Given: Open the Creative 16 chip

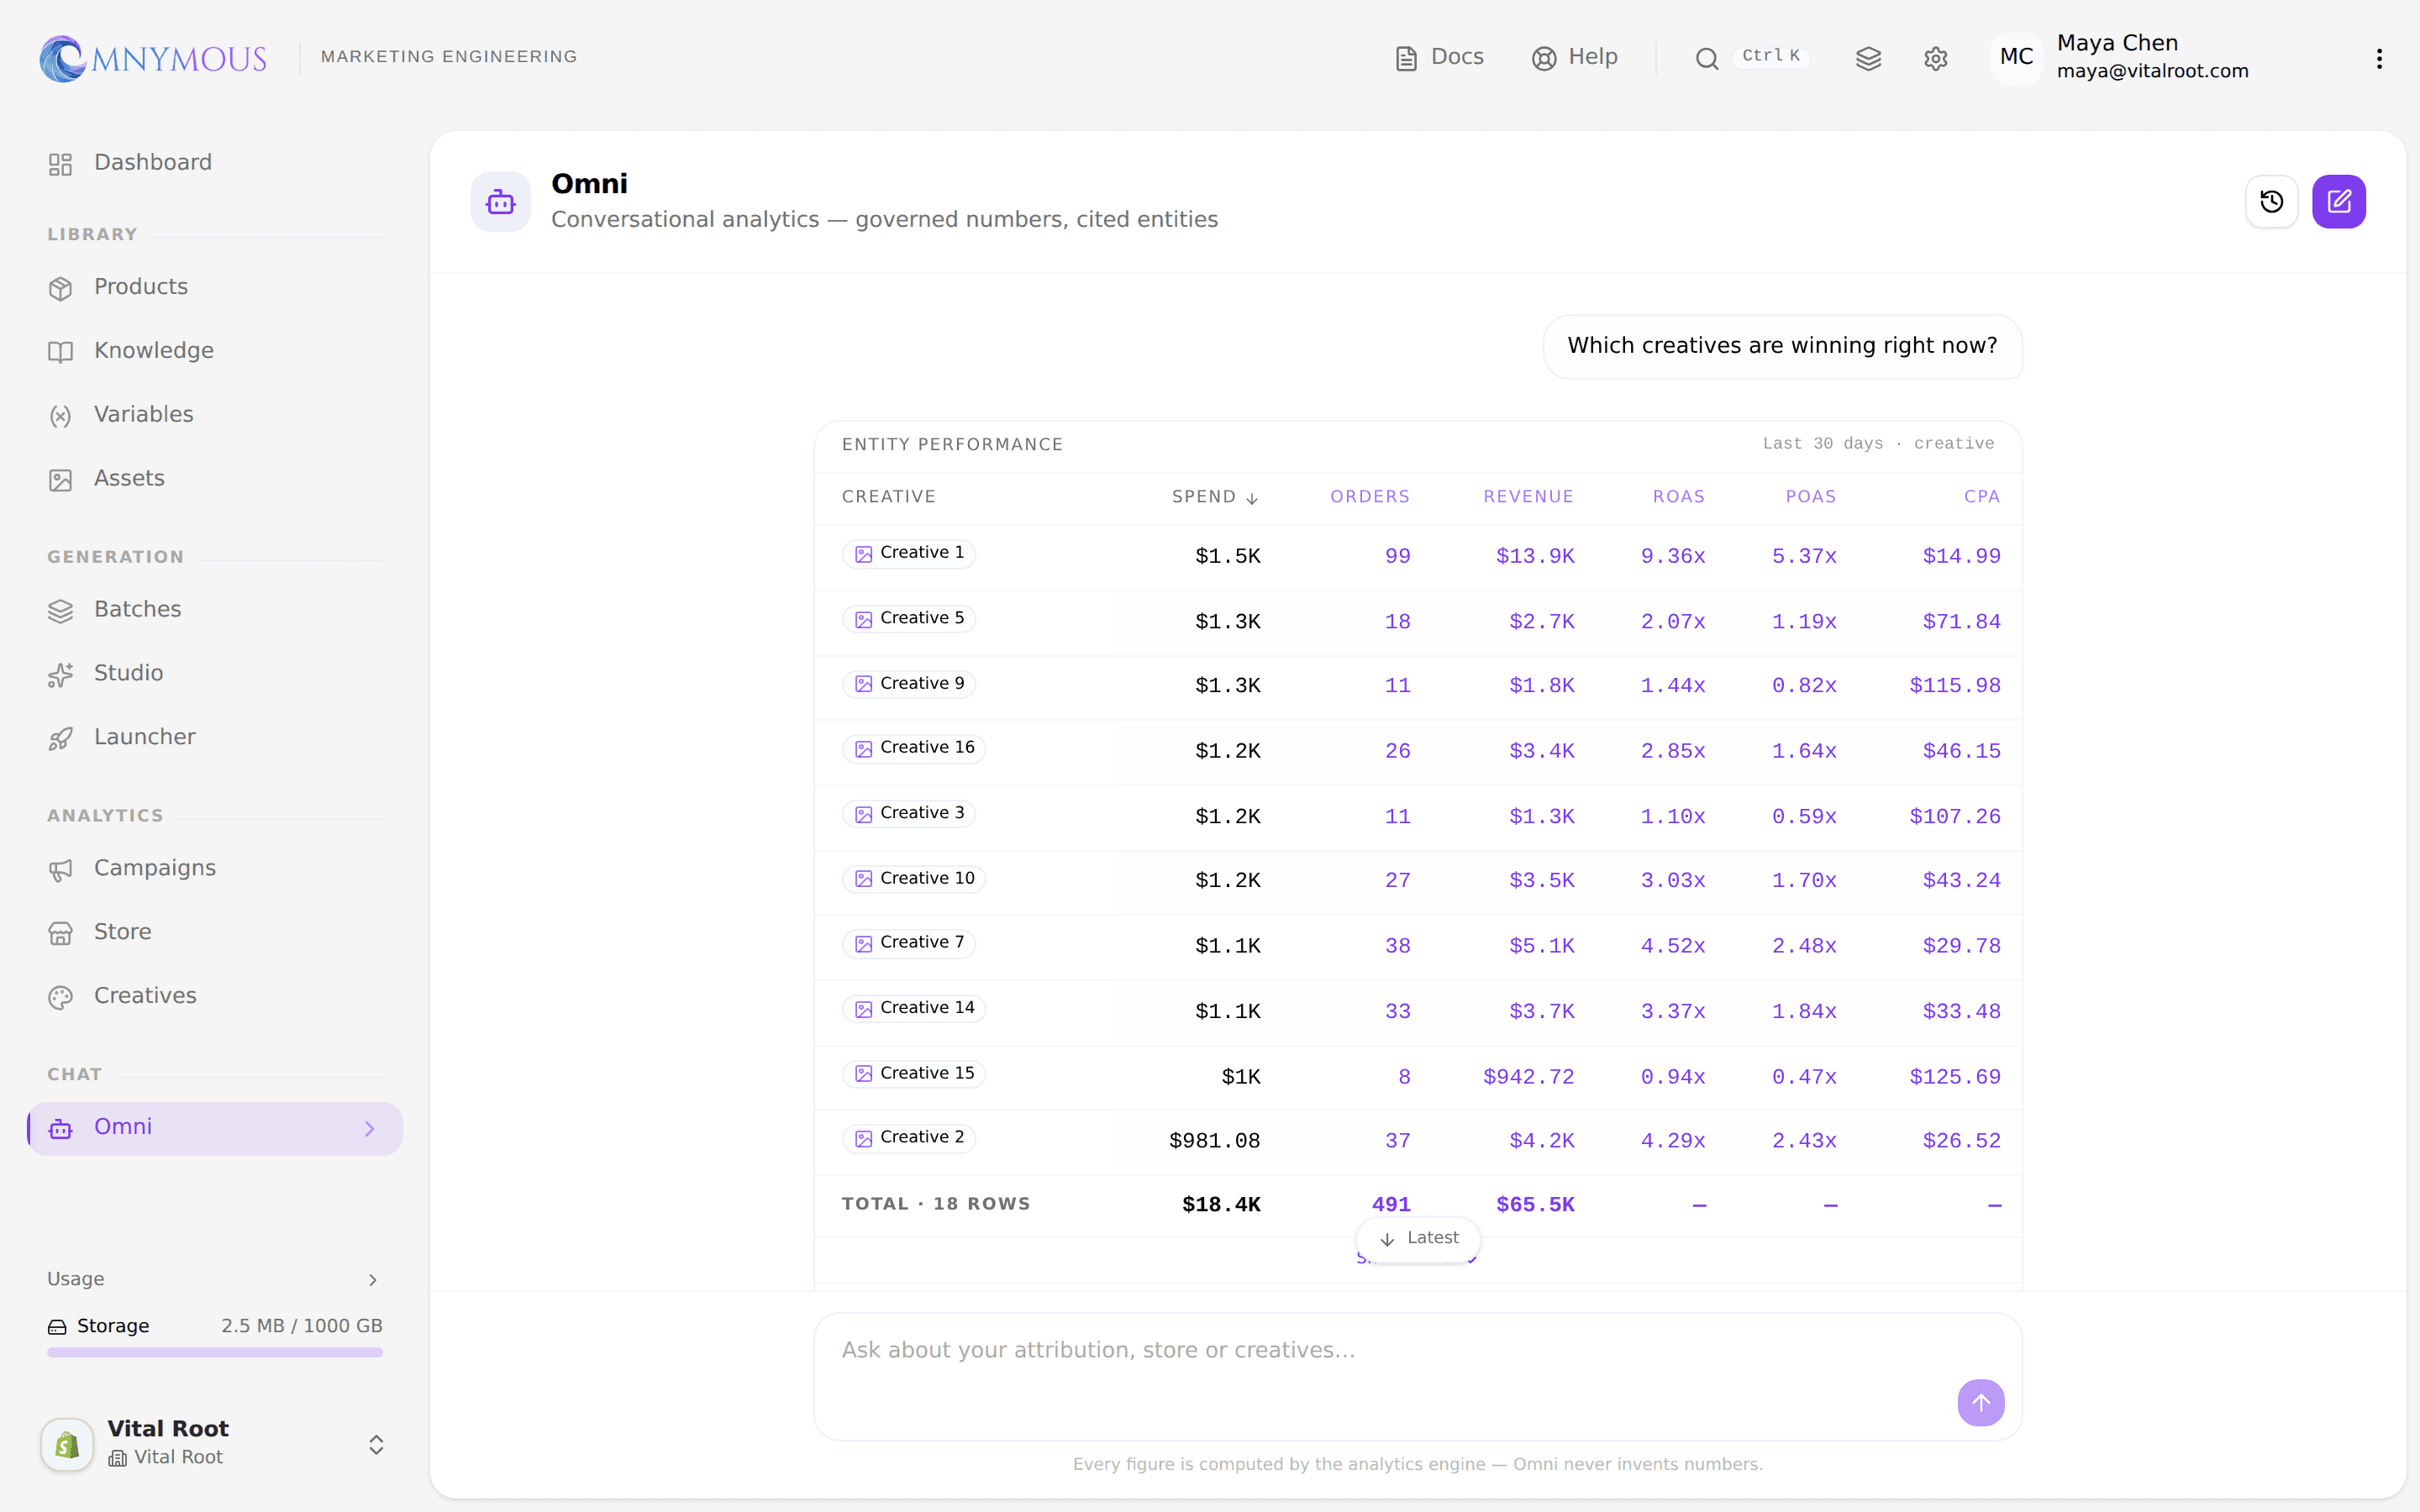Looking at the screenshot, I should coord(914,748).
